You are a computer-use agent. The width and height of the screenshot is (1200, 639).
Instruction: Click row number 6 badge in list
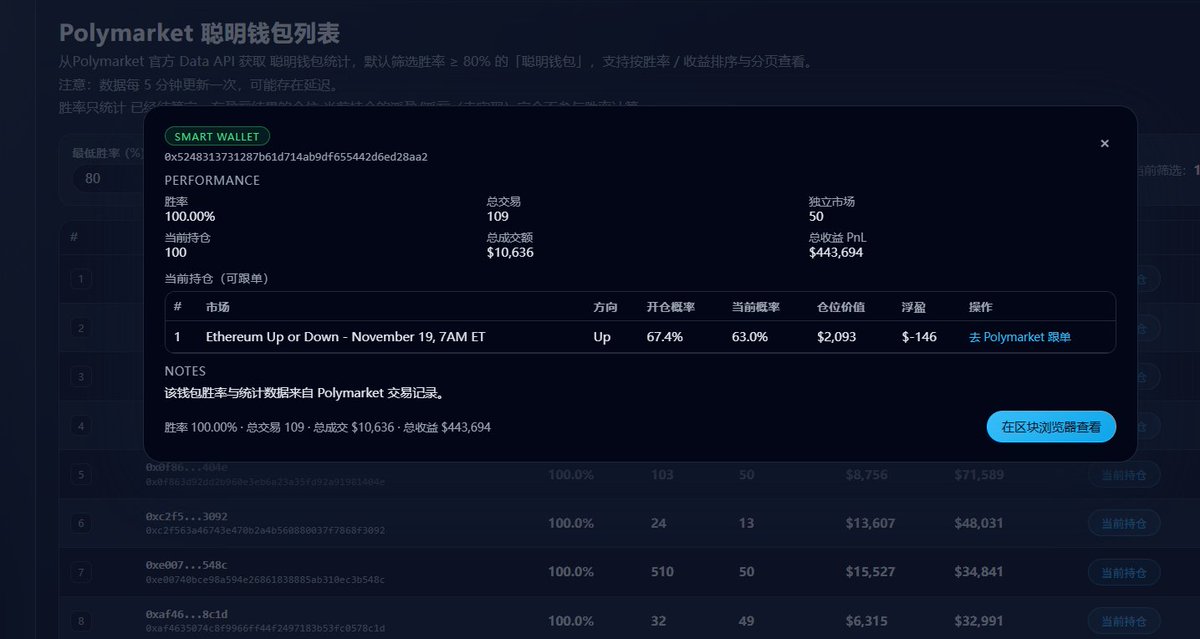pyautogui.click(x=81, y=523)
